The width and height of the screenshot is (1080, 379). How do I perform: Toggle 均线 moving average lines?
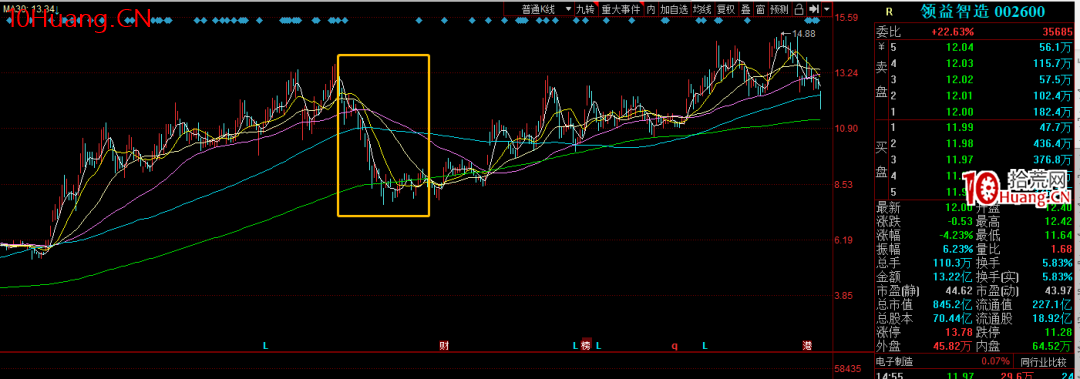[x=703, y=9]
